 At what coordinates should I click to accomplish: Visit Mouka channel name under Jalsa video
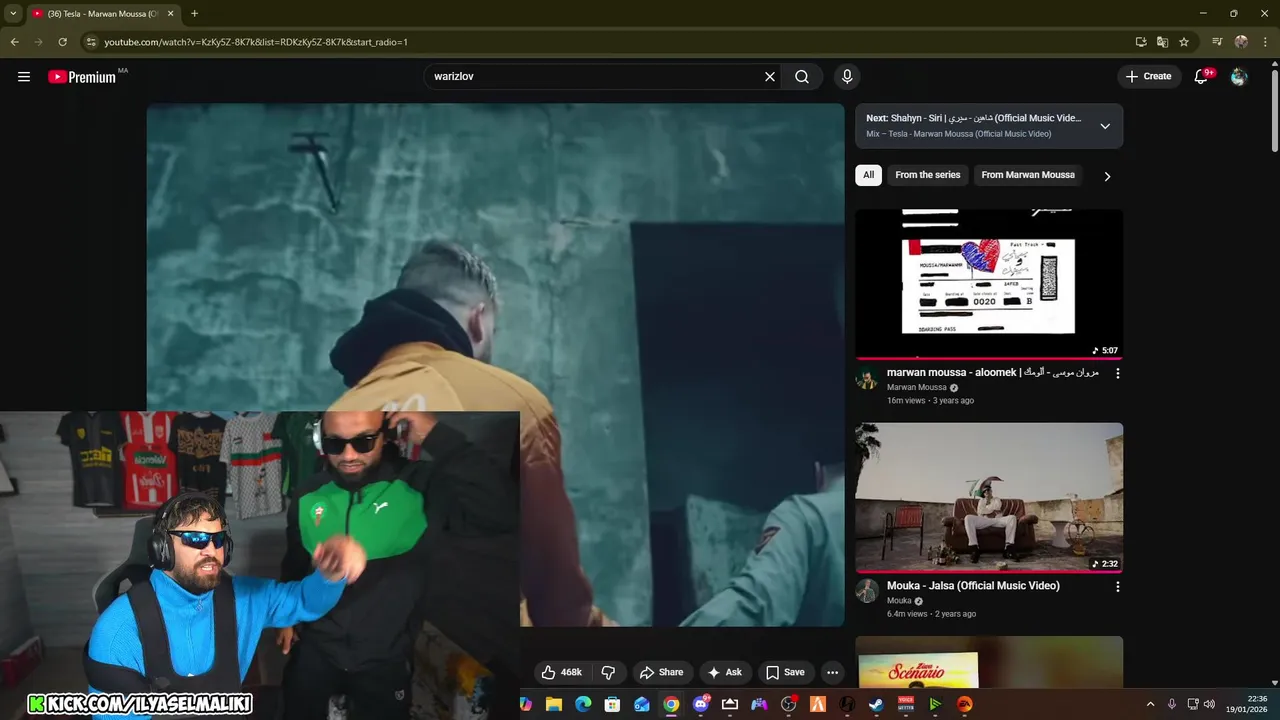point(899,601)
